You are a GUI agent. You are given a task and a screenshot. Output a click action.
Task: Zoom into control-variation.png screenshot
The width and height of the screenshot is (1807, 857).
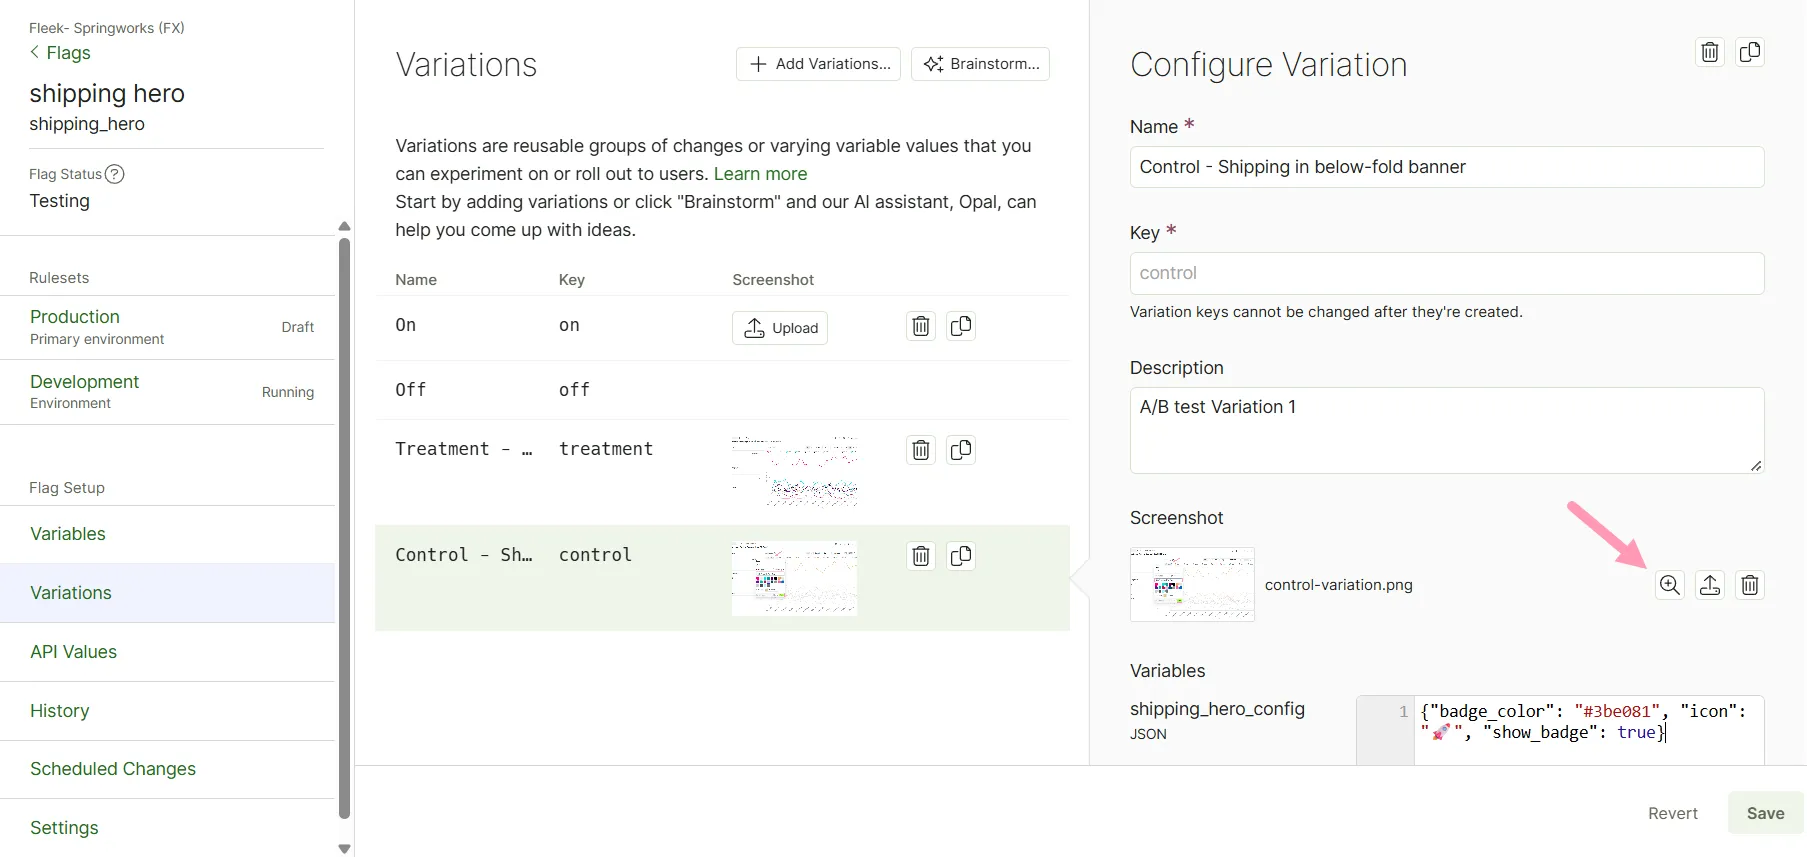[1670, 585]
